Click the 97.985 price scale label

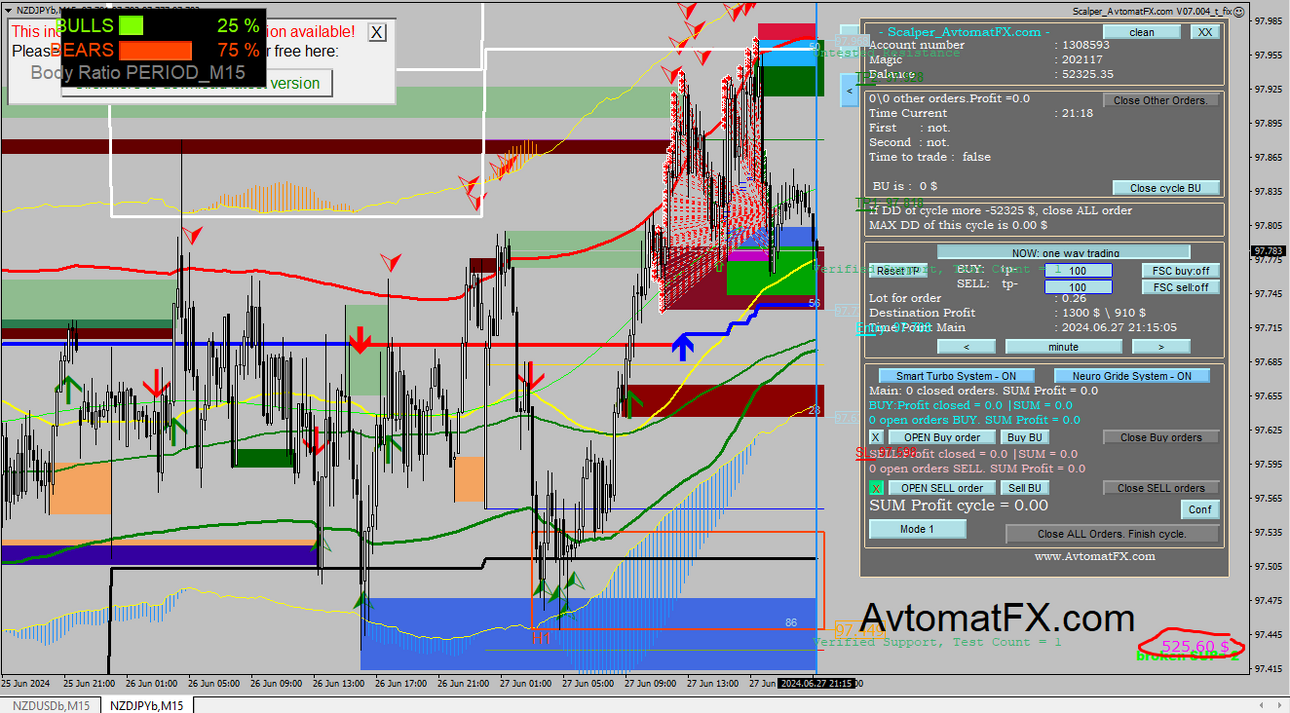[x=1268, y=21]
